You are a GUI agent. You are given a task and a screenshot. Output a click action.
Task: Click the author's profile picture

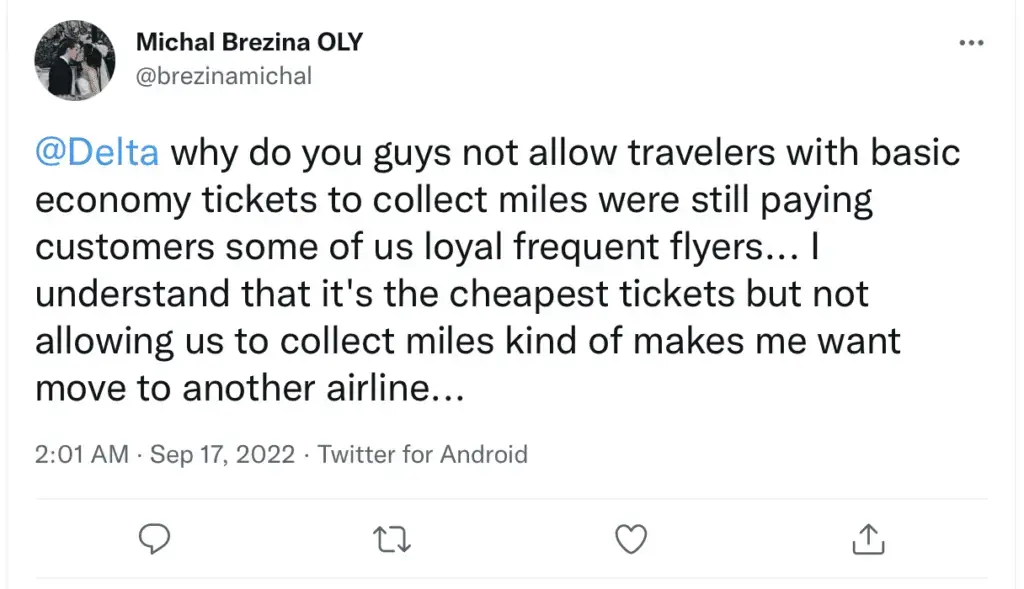[75, 59]
